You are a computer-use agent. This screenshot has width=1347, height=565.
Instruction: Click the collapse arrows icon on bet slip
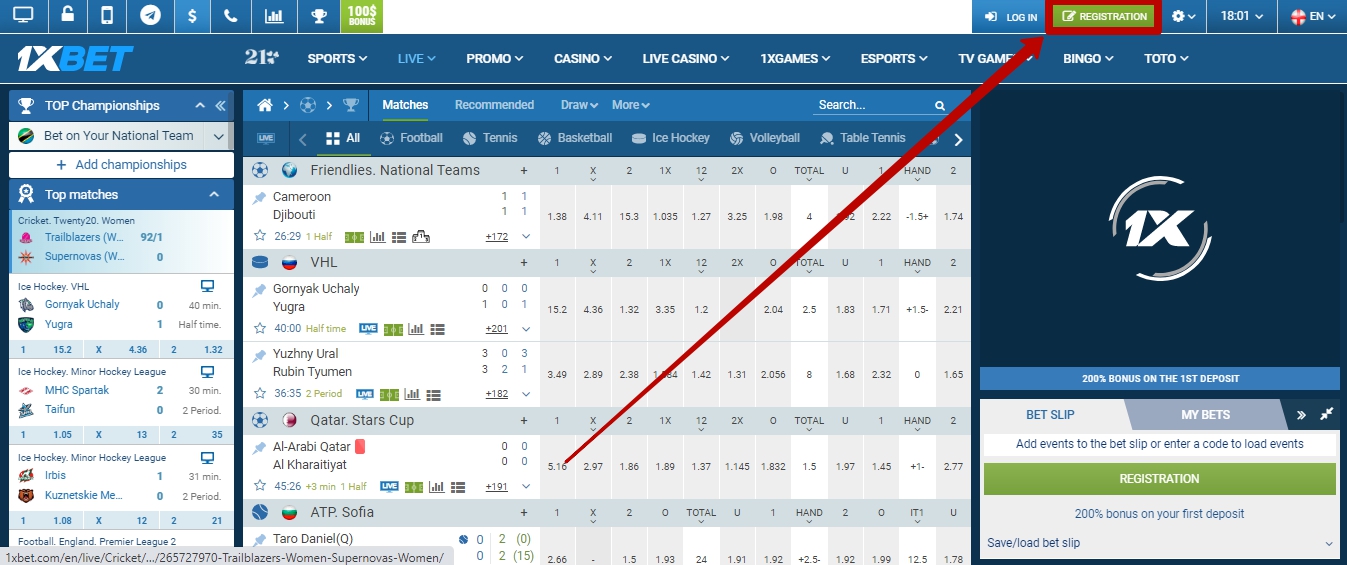[x=1327, y=414]
